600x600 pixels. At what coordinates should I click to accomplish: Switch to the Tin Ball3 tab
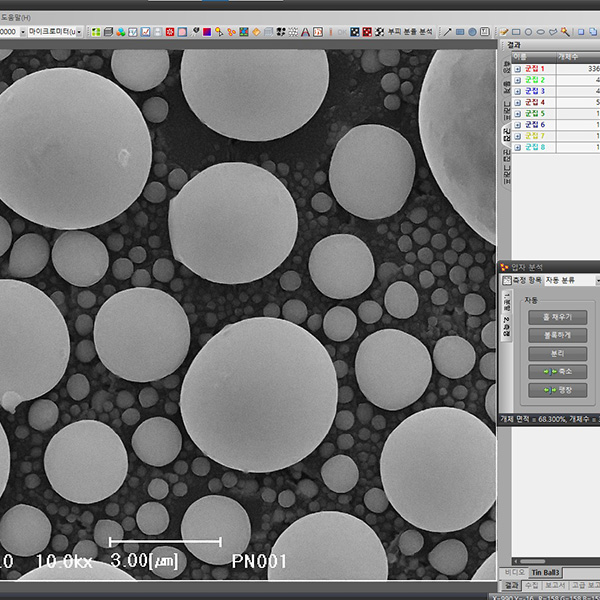(546, 571)
